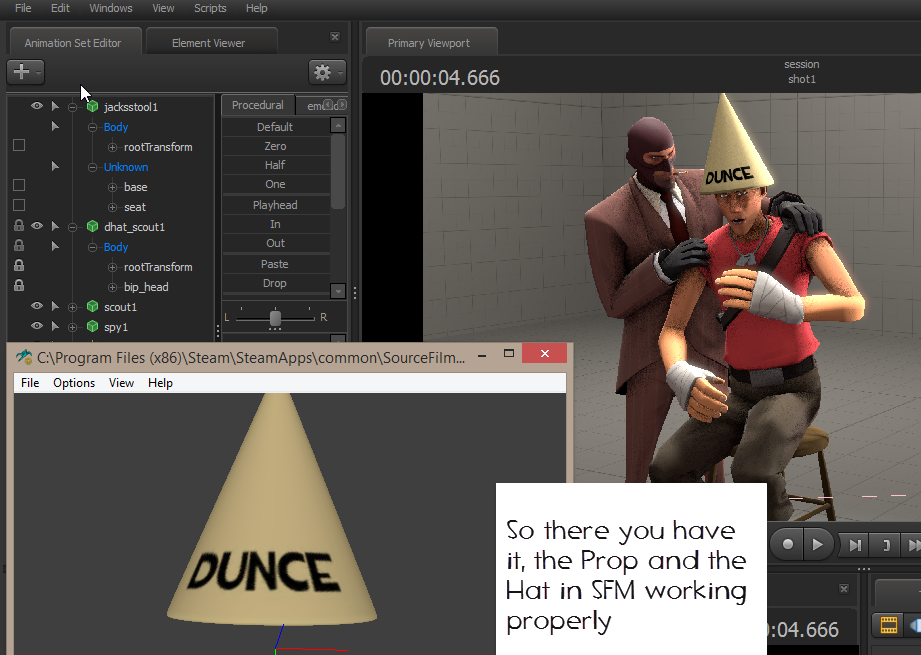Expand the spy1 tree node
921x655 pixels.
click(x=72, y=327)
